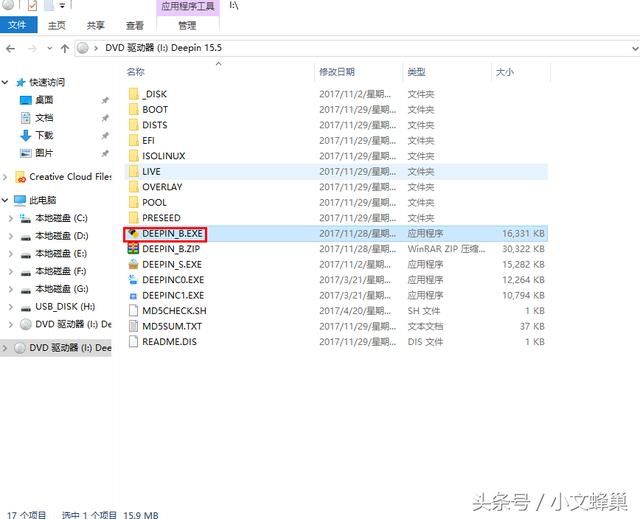Select the 应用程序工具 contextual tab
The height and width of the screenshot is (519, 640).
pyautogui.click(x=188, y=6)
